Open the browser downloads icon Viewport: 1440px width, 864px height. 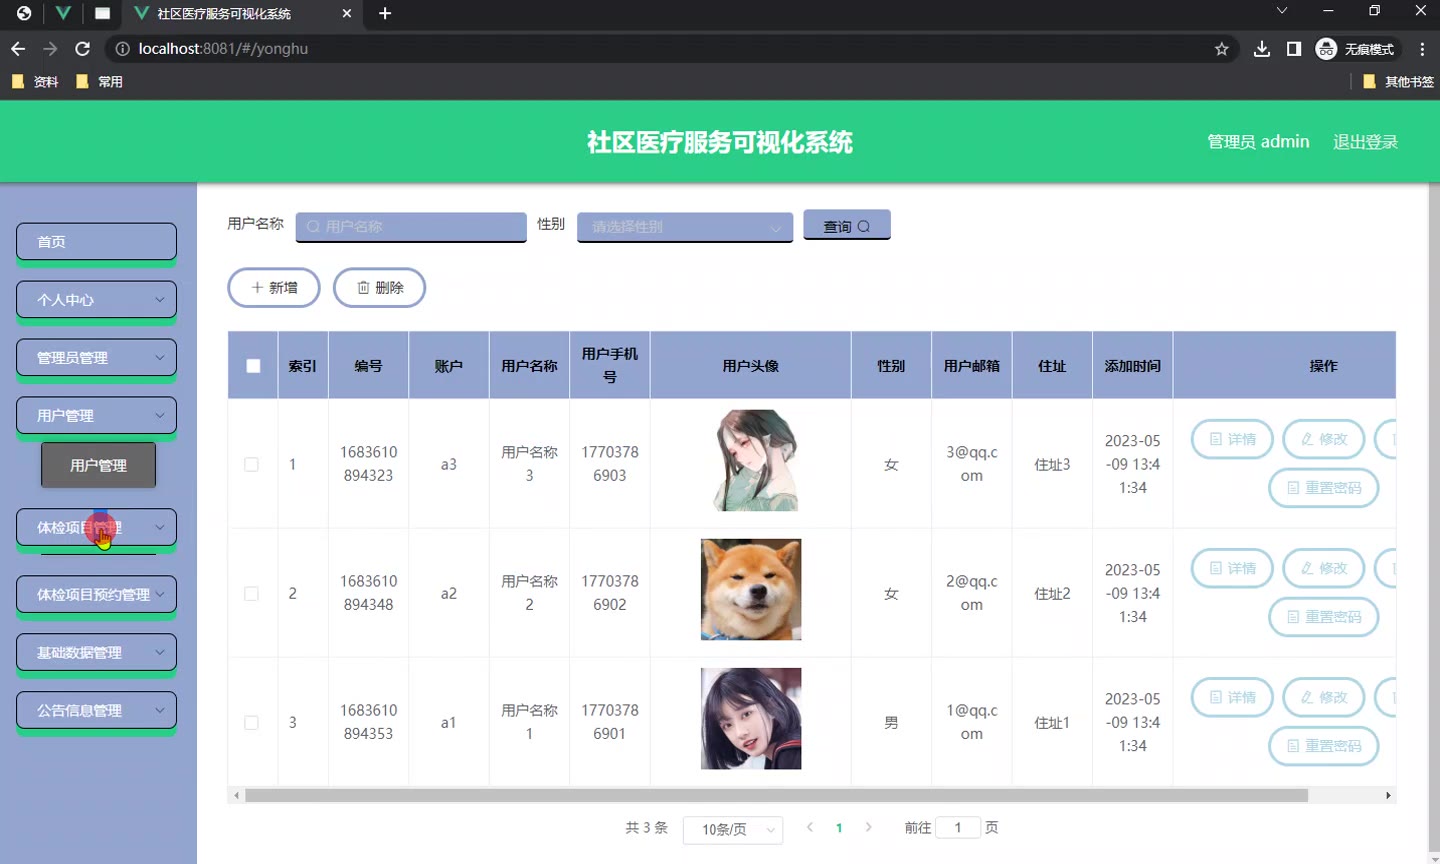coord(1262,49)
